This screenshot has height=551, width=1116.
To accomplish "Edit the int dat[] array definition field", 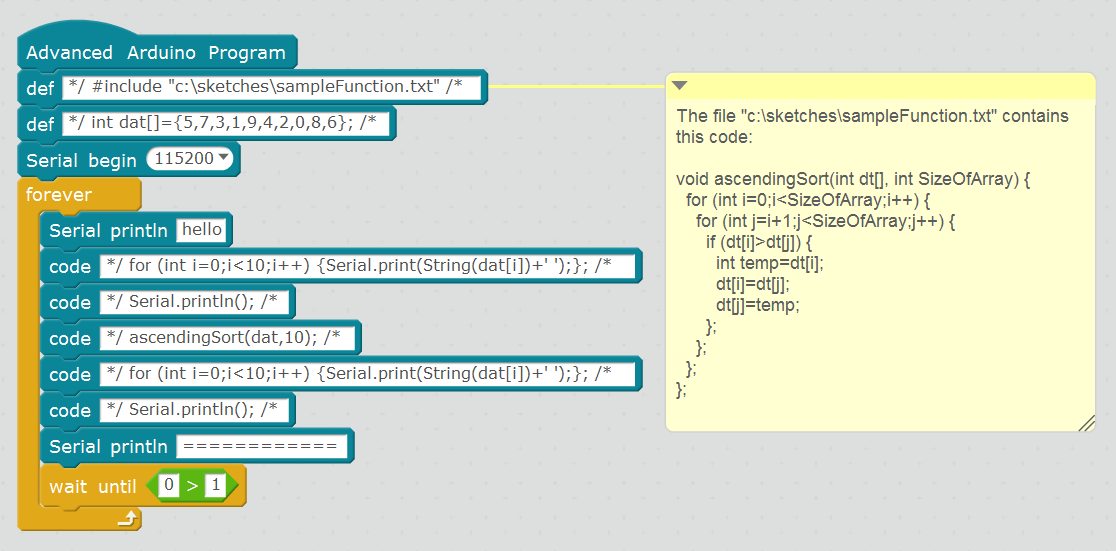I will [228, 124].
